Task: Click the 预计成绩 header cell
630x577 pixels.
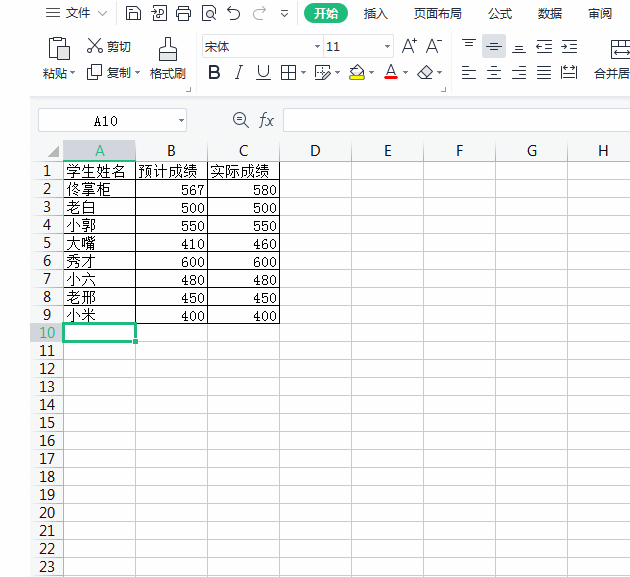Action: [x=171, y=171]
